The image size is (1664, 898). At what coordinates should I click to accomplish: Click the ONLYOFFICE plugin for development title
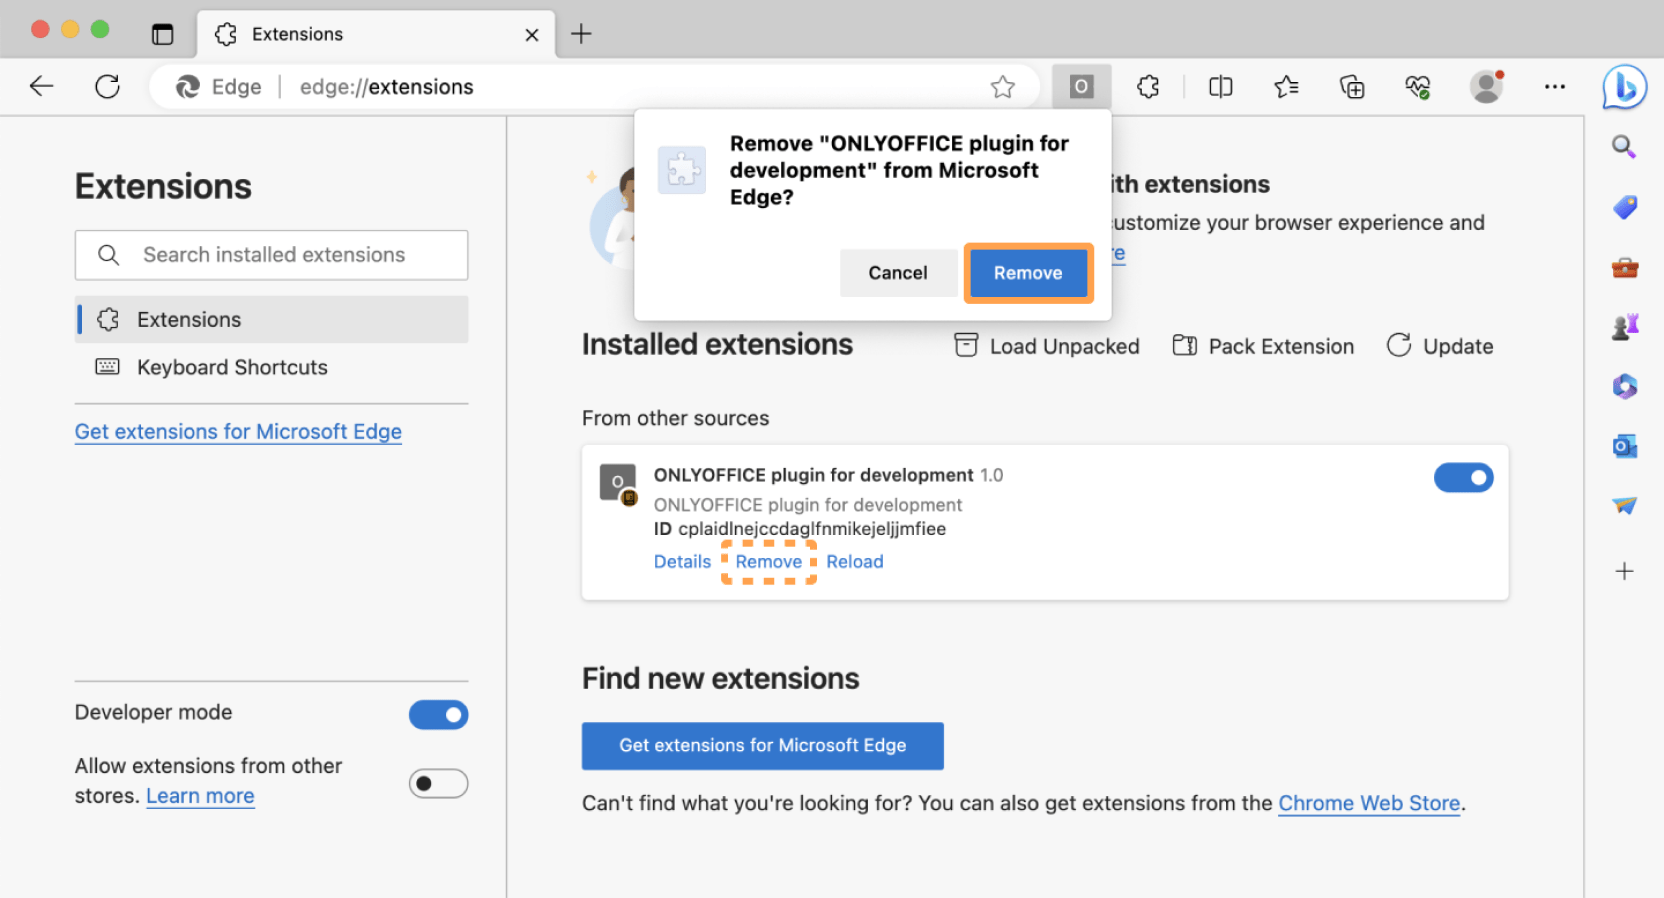pyautogui.click(x=813, y=475)
